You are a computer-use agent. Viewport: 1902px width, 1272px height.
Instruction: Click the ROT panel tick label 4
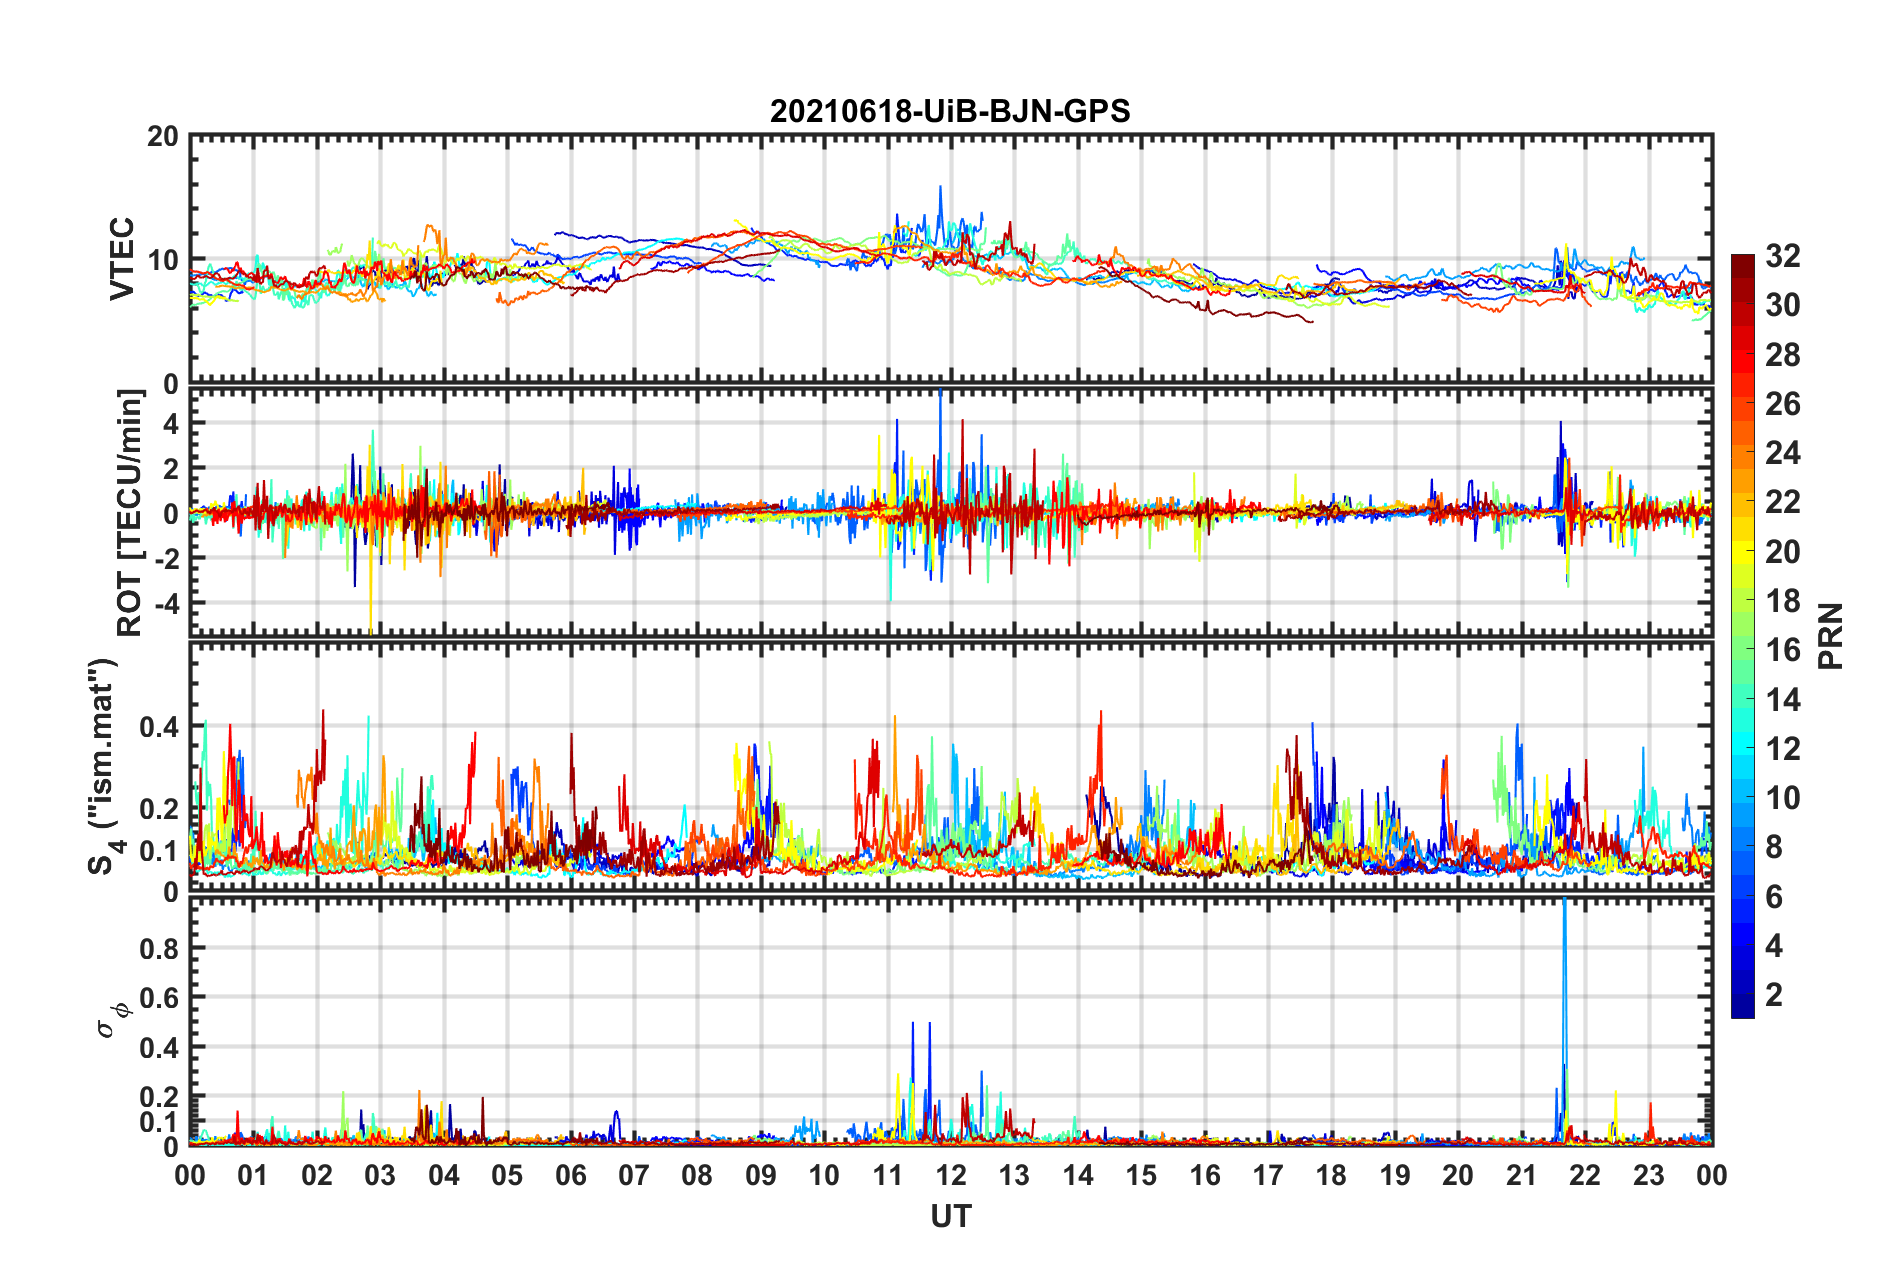(x=172, y=423)
